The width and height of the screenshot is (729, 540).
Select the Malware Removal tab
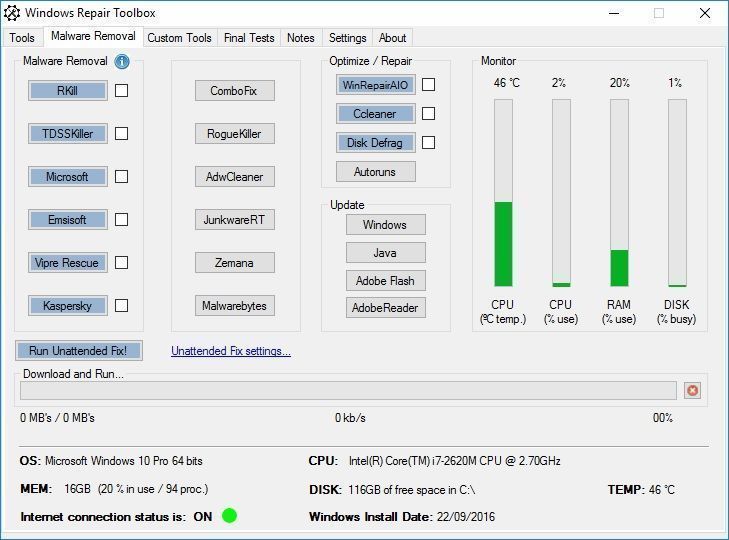tap(93, 36)
